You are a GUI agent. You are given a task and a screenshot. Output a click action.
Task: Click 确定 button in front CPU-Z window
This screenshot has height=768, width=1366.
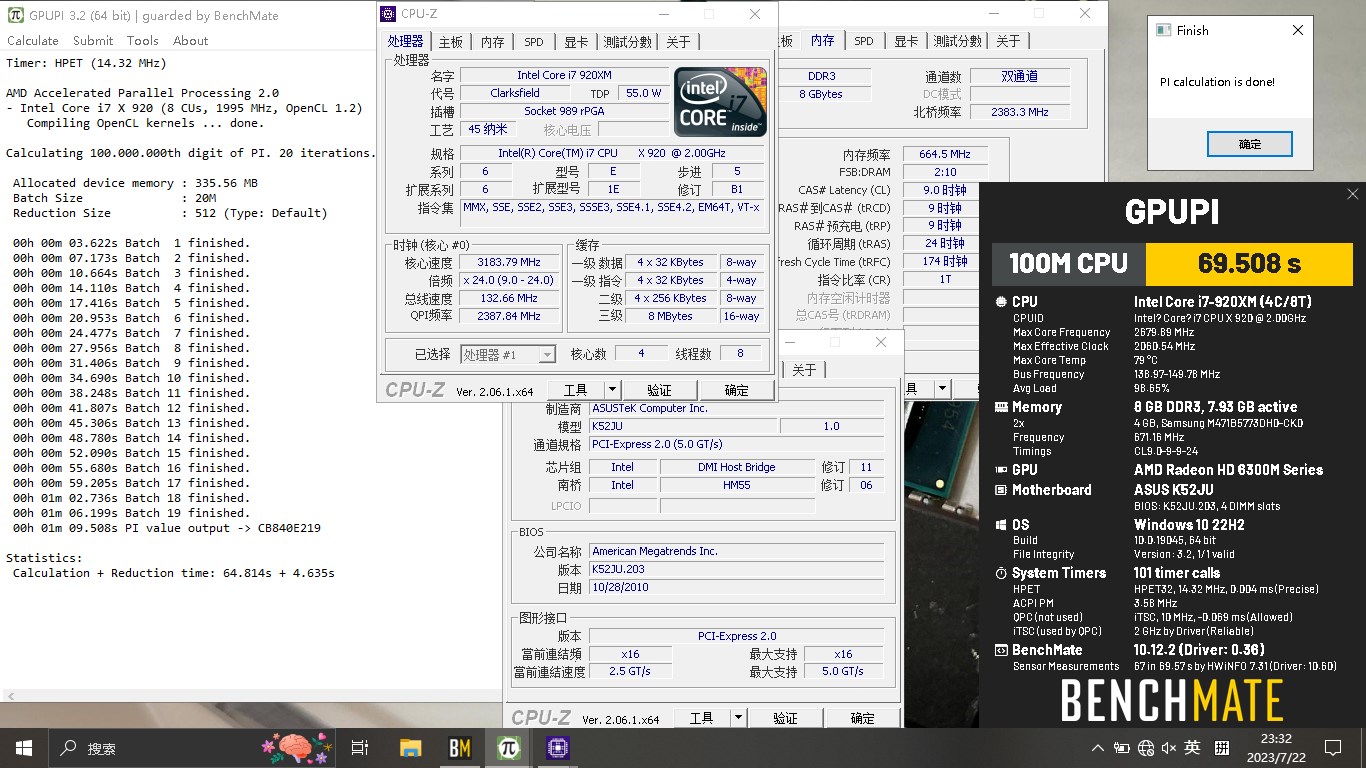[737, 390]
